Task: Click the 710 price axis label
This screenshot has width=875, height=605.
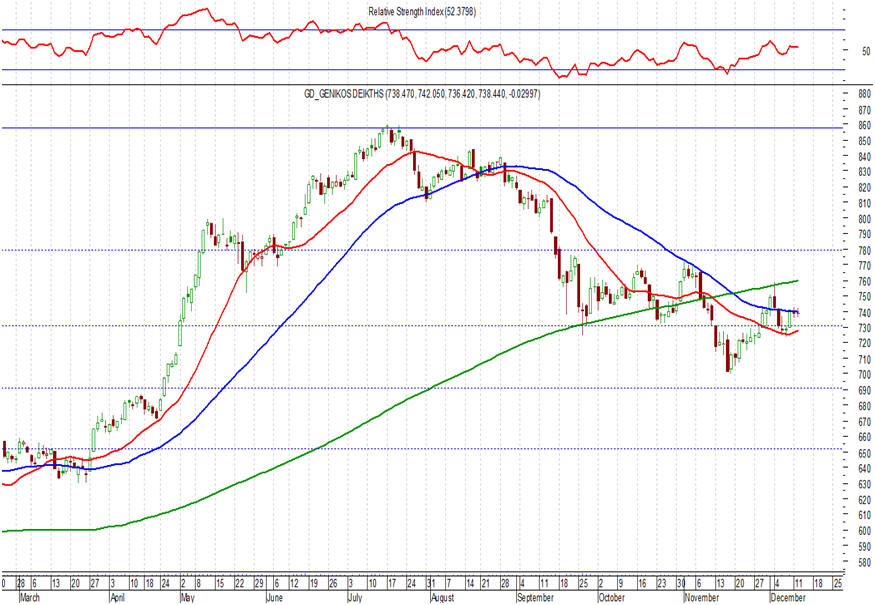Action: tap(865, 359)
